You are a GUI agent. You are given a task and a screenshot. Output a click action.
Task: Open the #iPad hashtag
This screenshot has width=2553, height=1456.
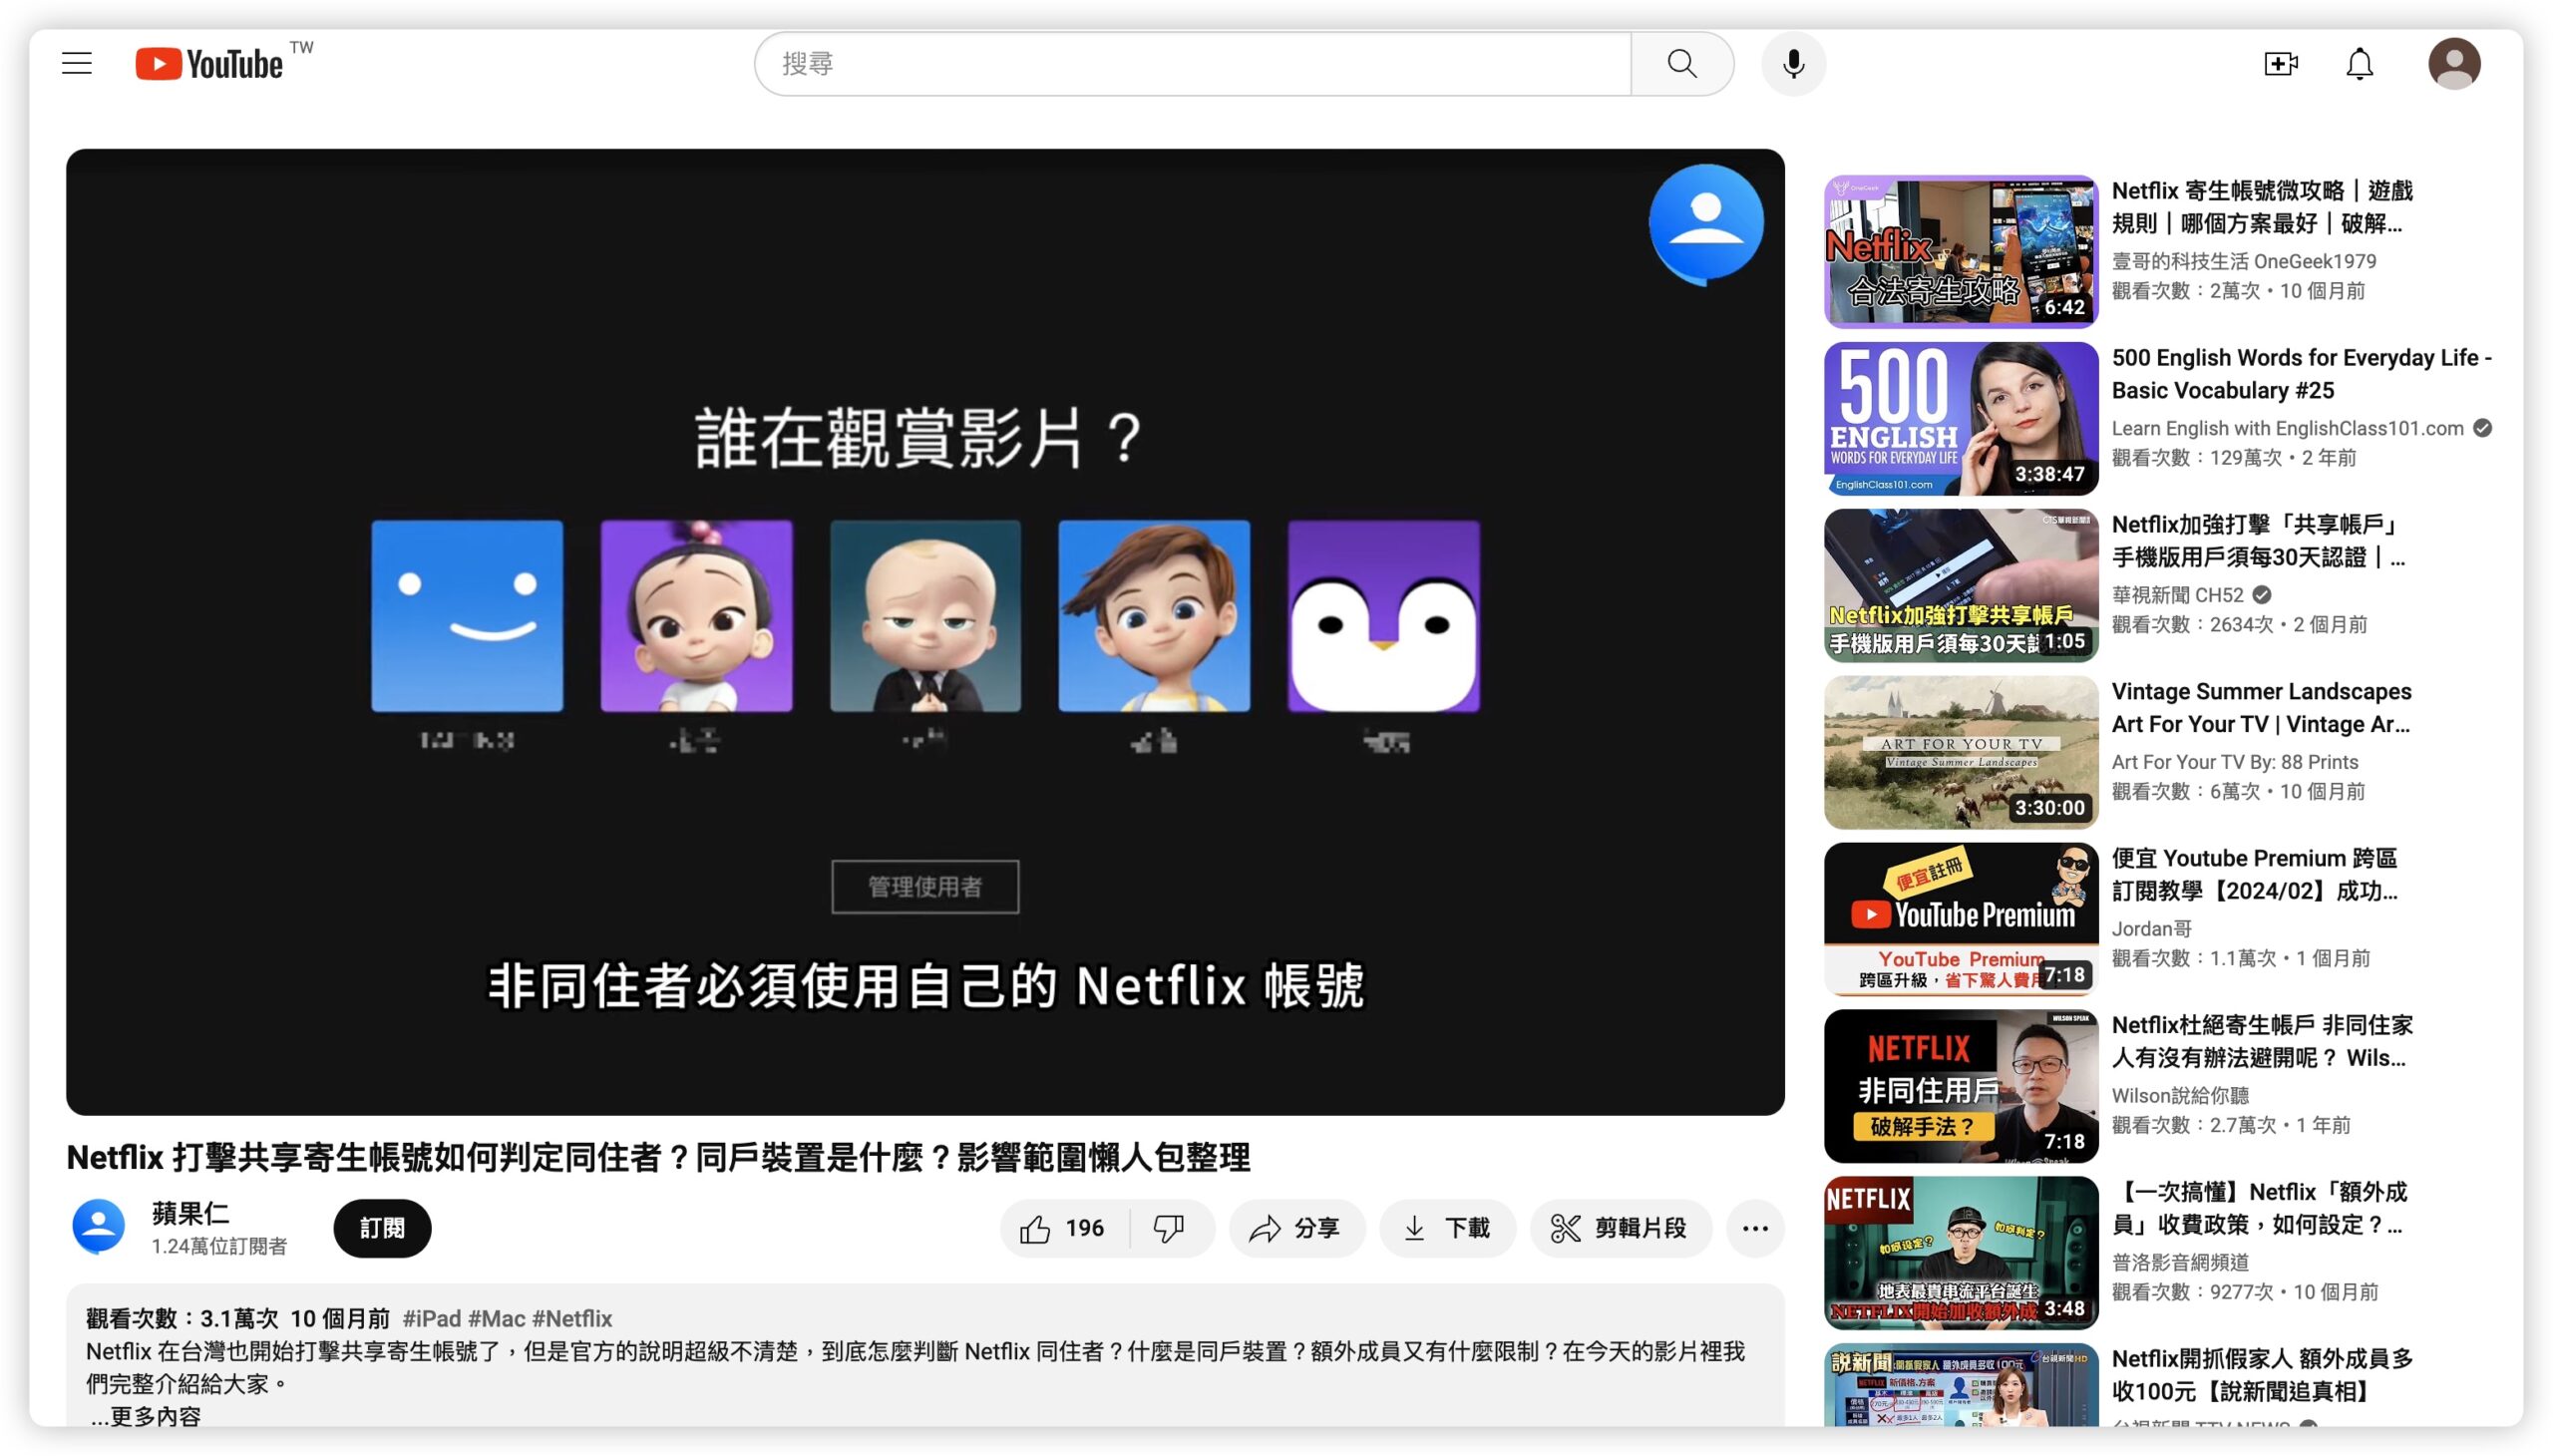click(x=432, y=1318)
